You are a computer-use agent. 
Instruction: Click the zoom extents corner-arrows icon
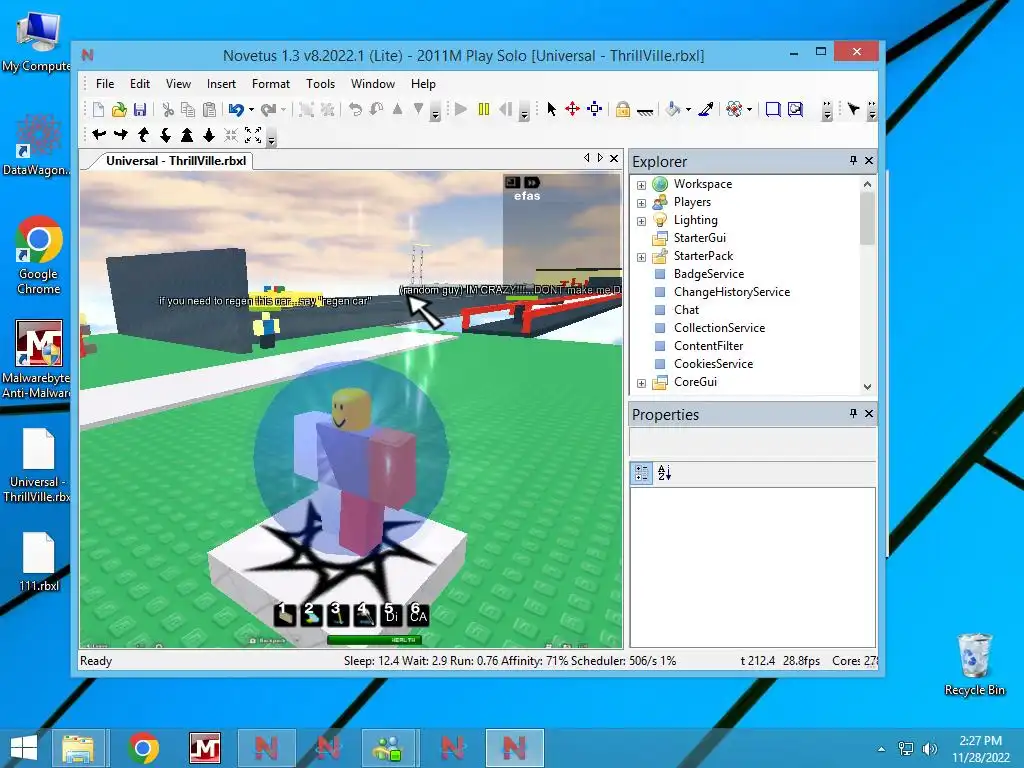coord(253,135)
